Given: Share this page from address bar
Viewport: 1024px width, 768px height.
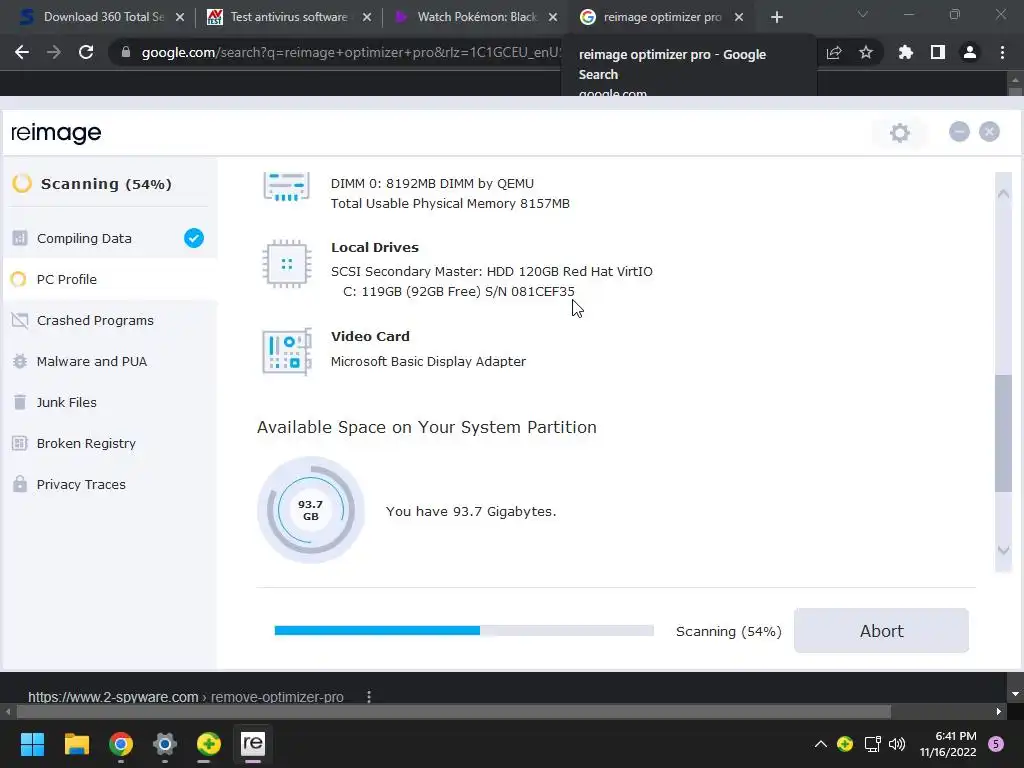Looking at the screenshot, I should 834,52.
